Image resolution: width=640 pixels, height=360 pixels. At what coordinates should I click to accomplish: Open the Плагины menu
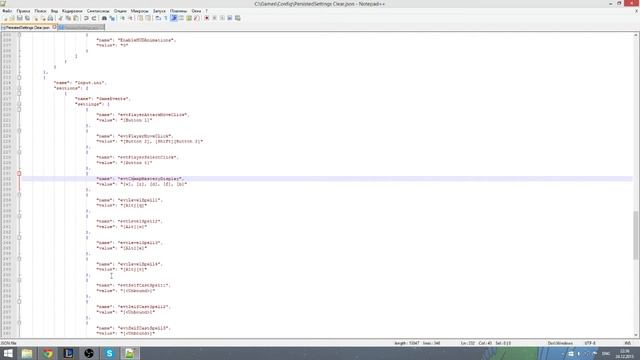[x=178, y=11]
